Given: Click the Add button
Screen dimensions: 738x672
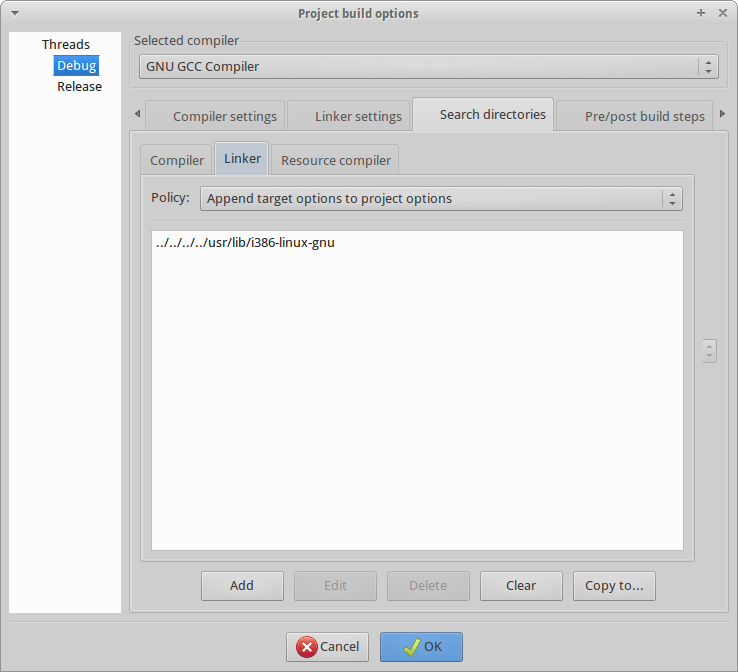Looking at the screenshot, I should tap(242, 586).
